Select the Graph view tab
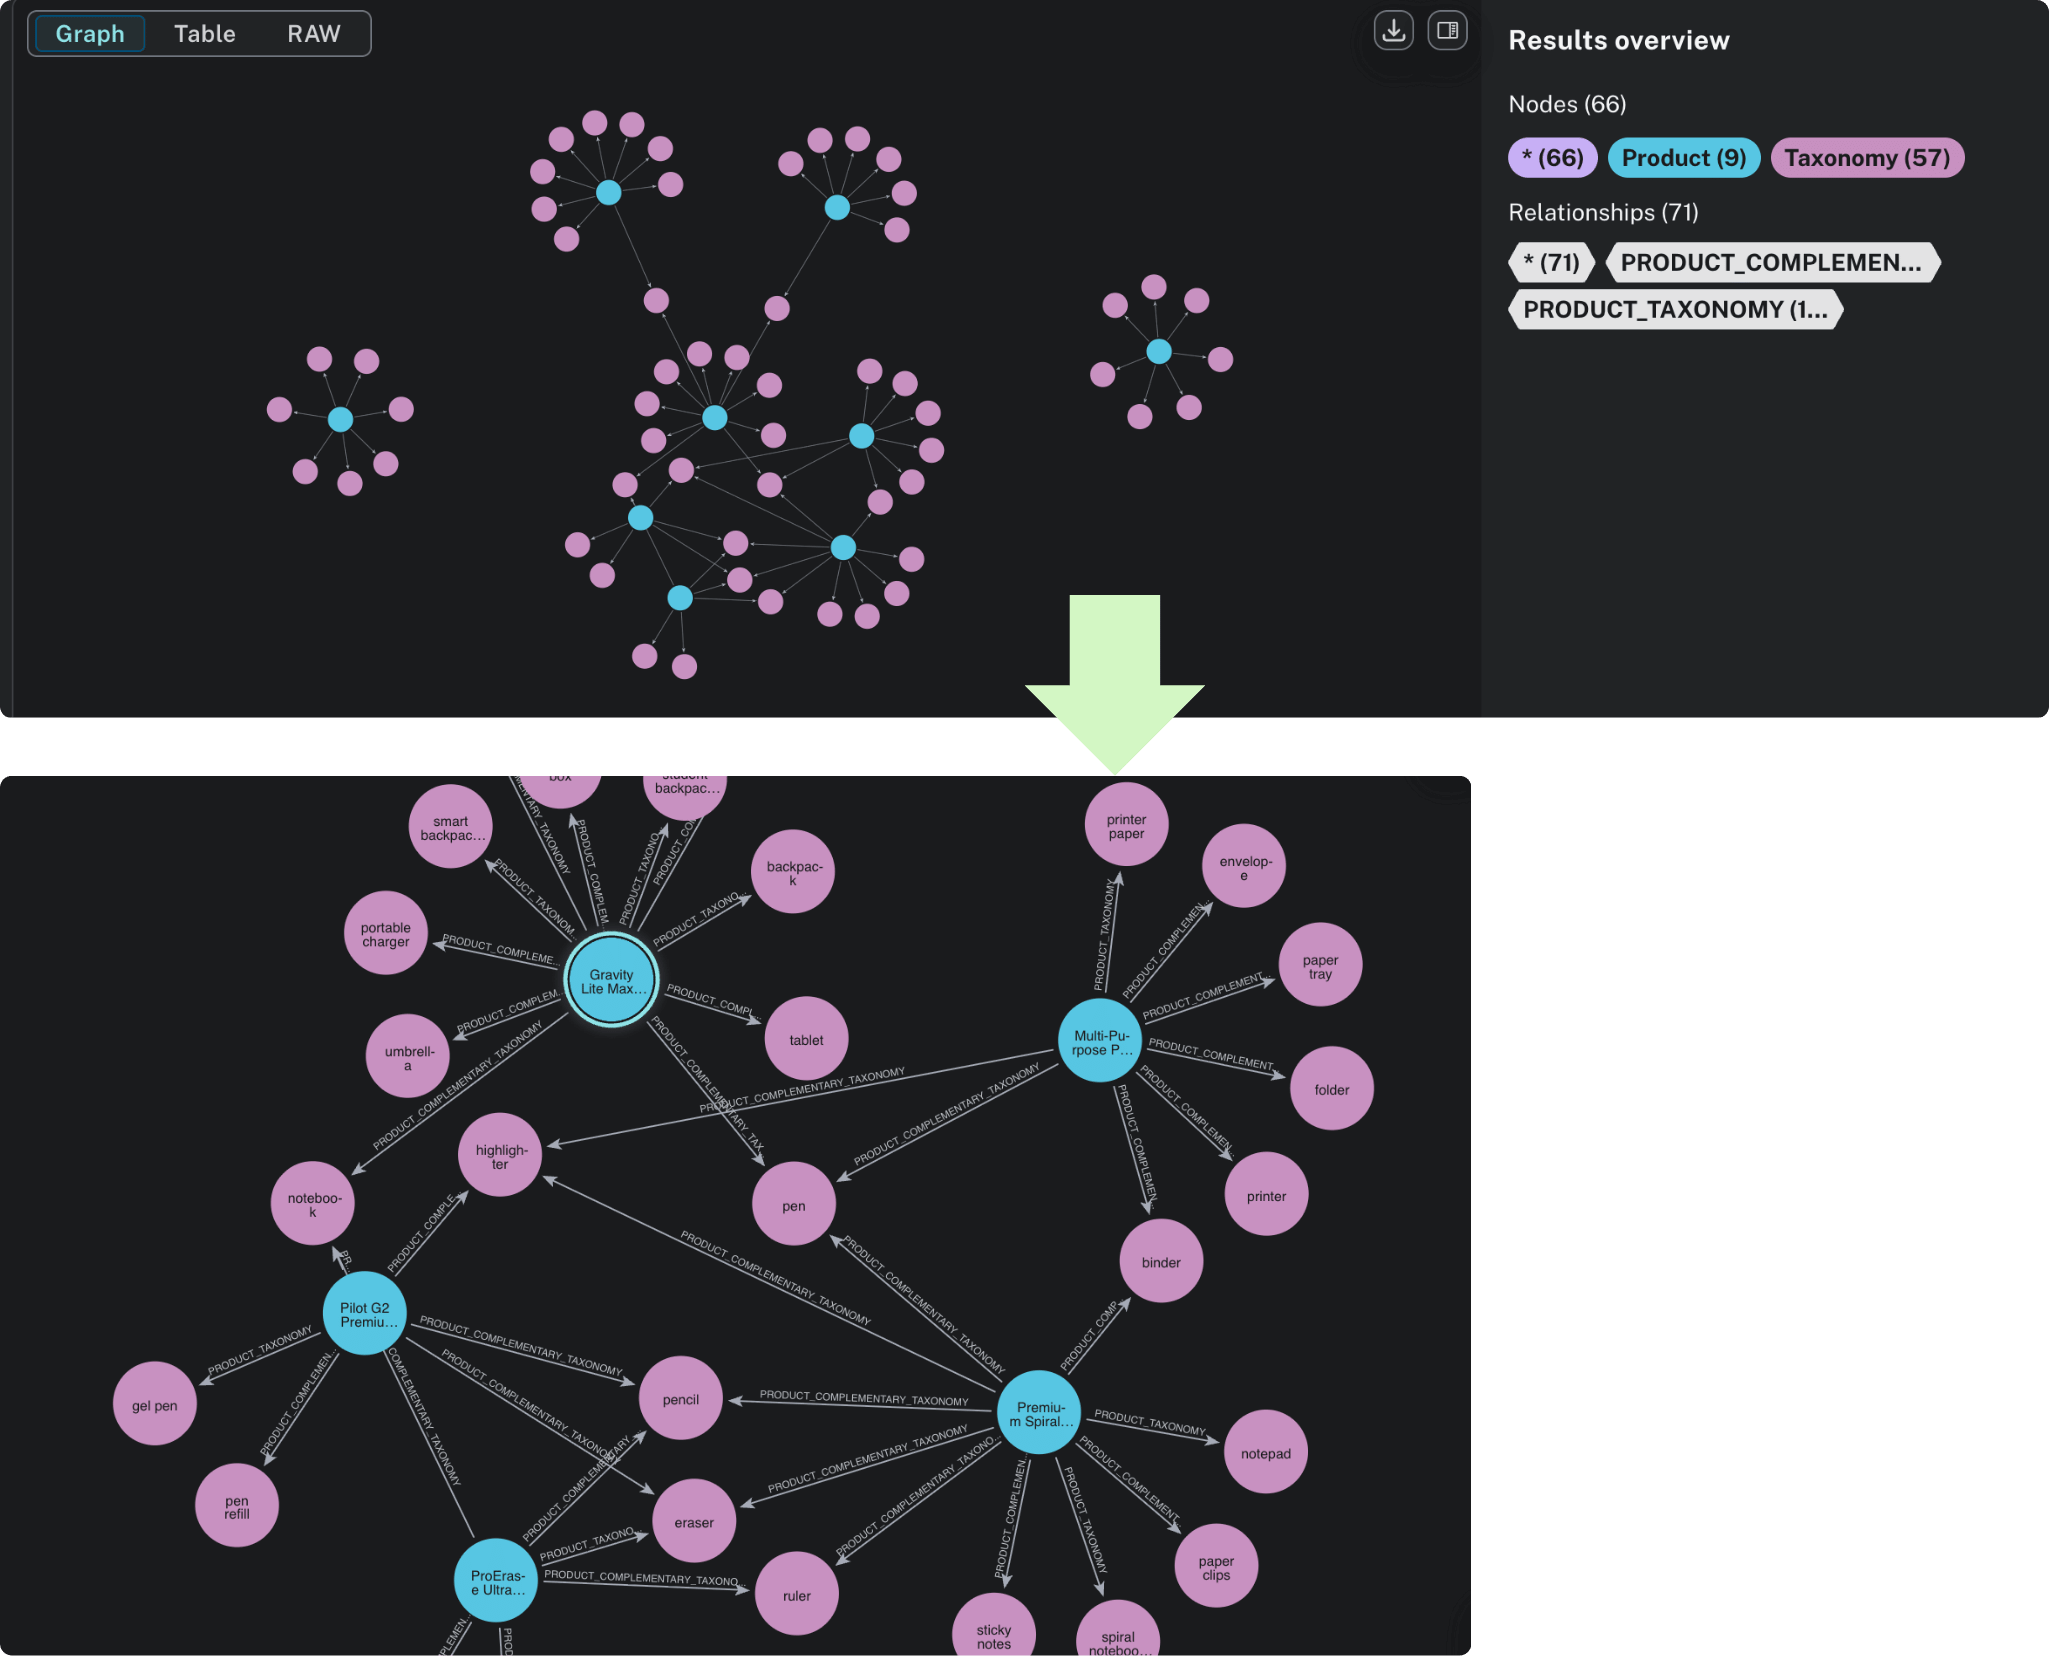The height and width of the screenshot is (1656, 2049). tap(89, 33)
